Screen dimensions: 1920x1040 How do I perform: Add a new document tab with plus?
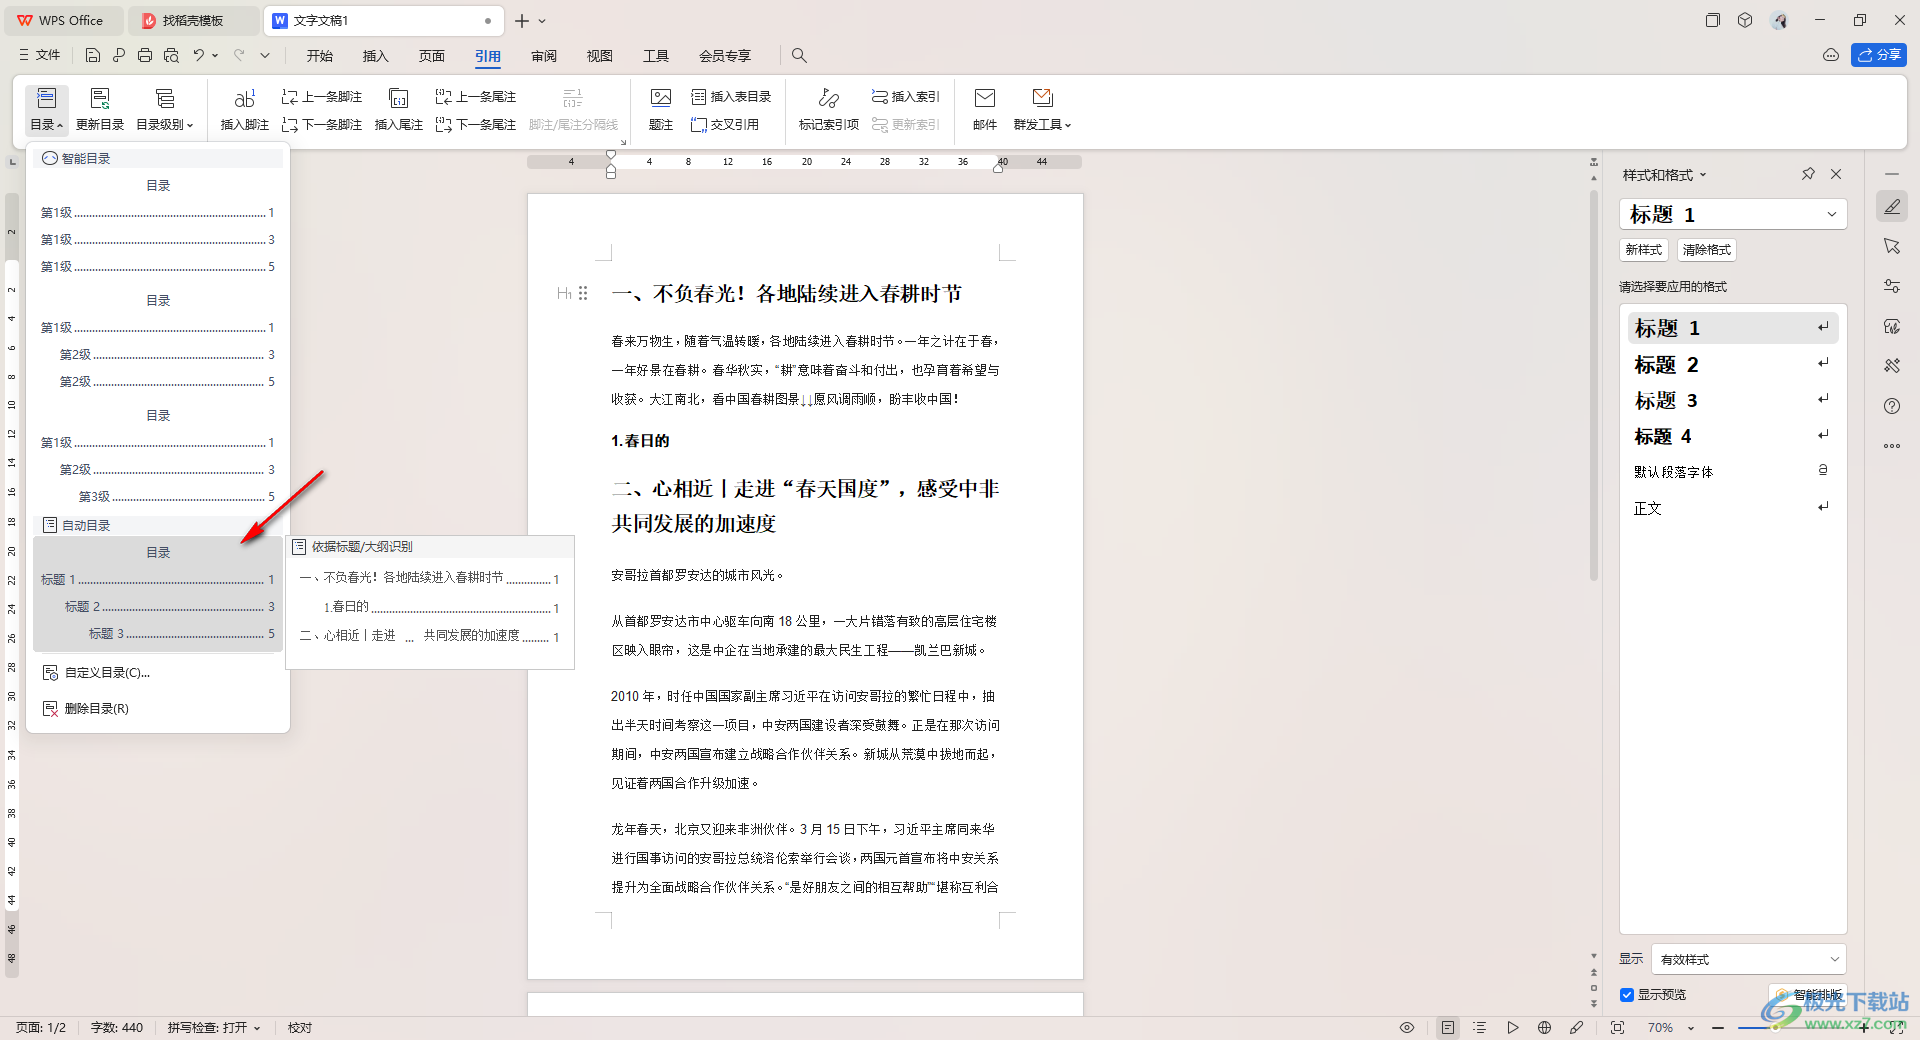[x=522, y=20]
